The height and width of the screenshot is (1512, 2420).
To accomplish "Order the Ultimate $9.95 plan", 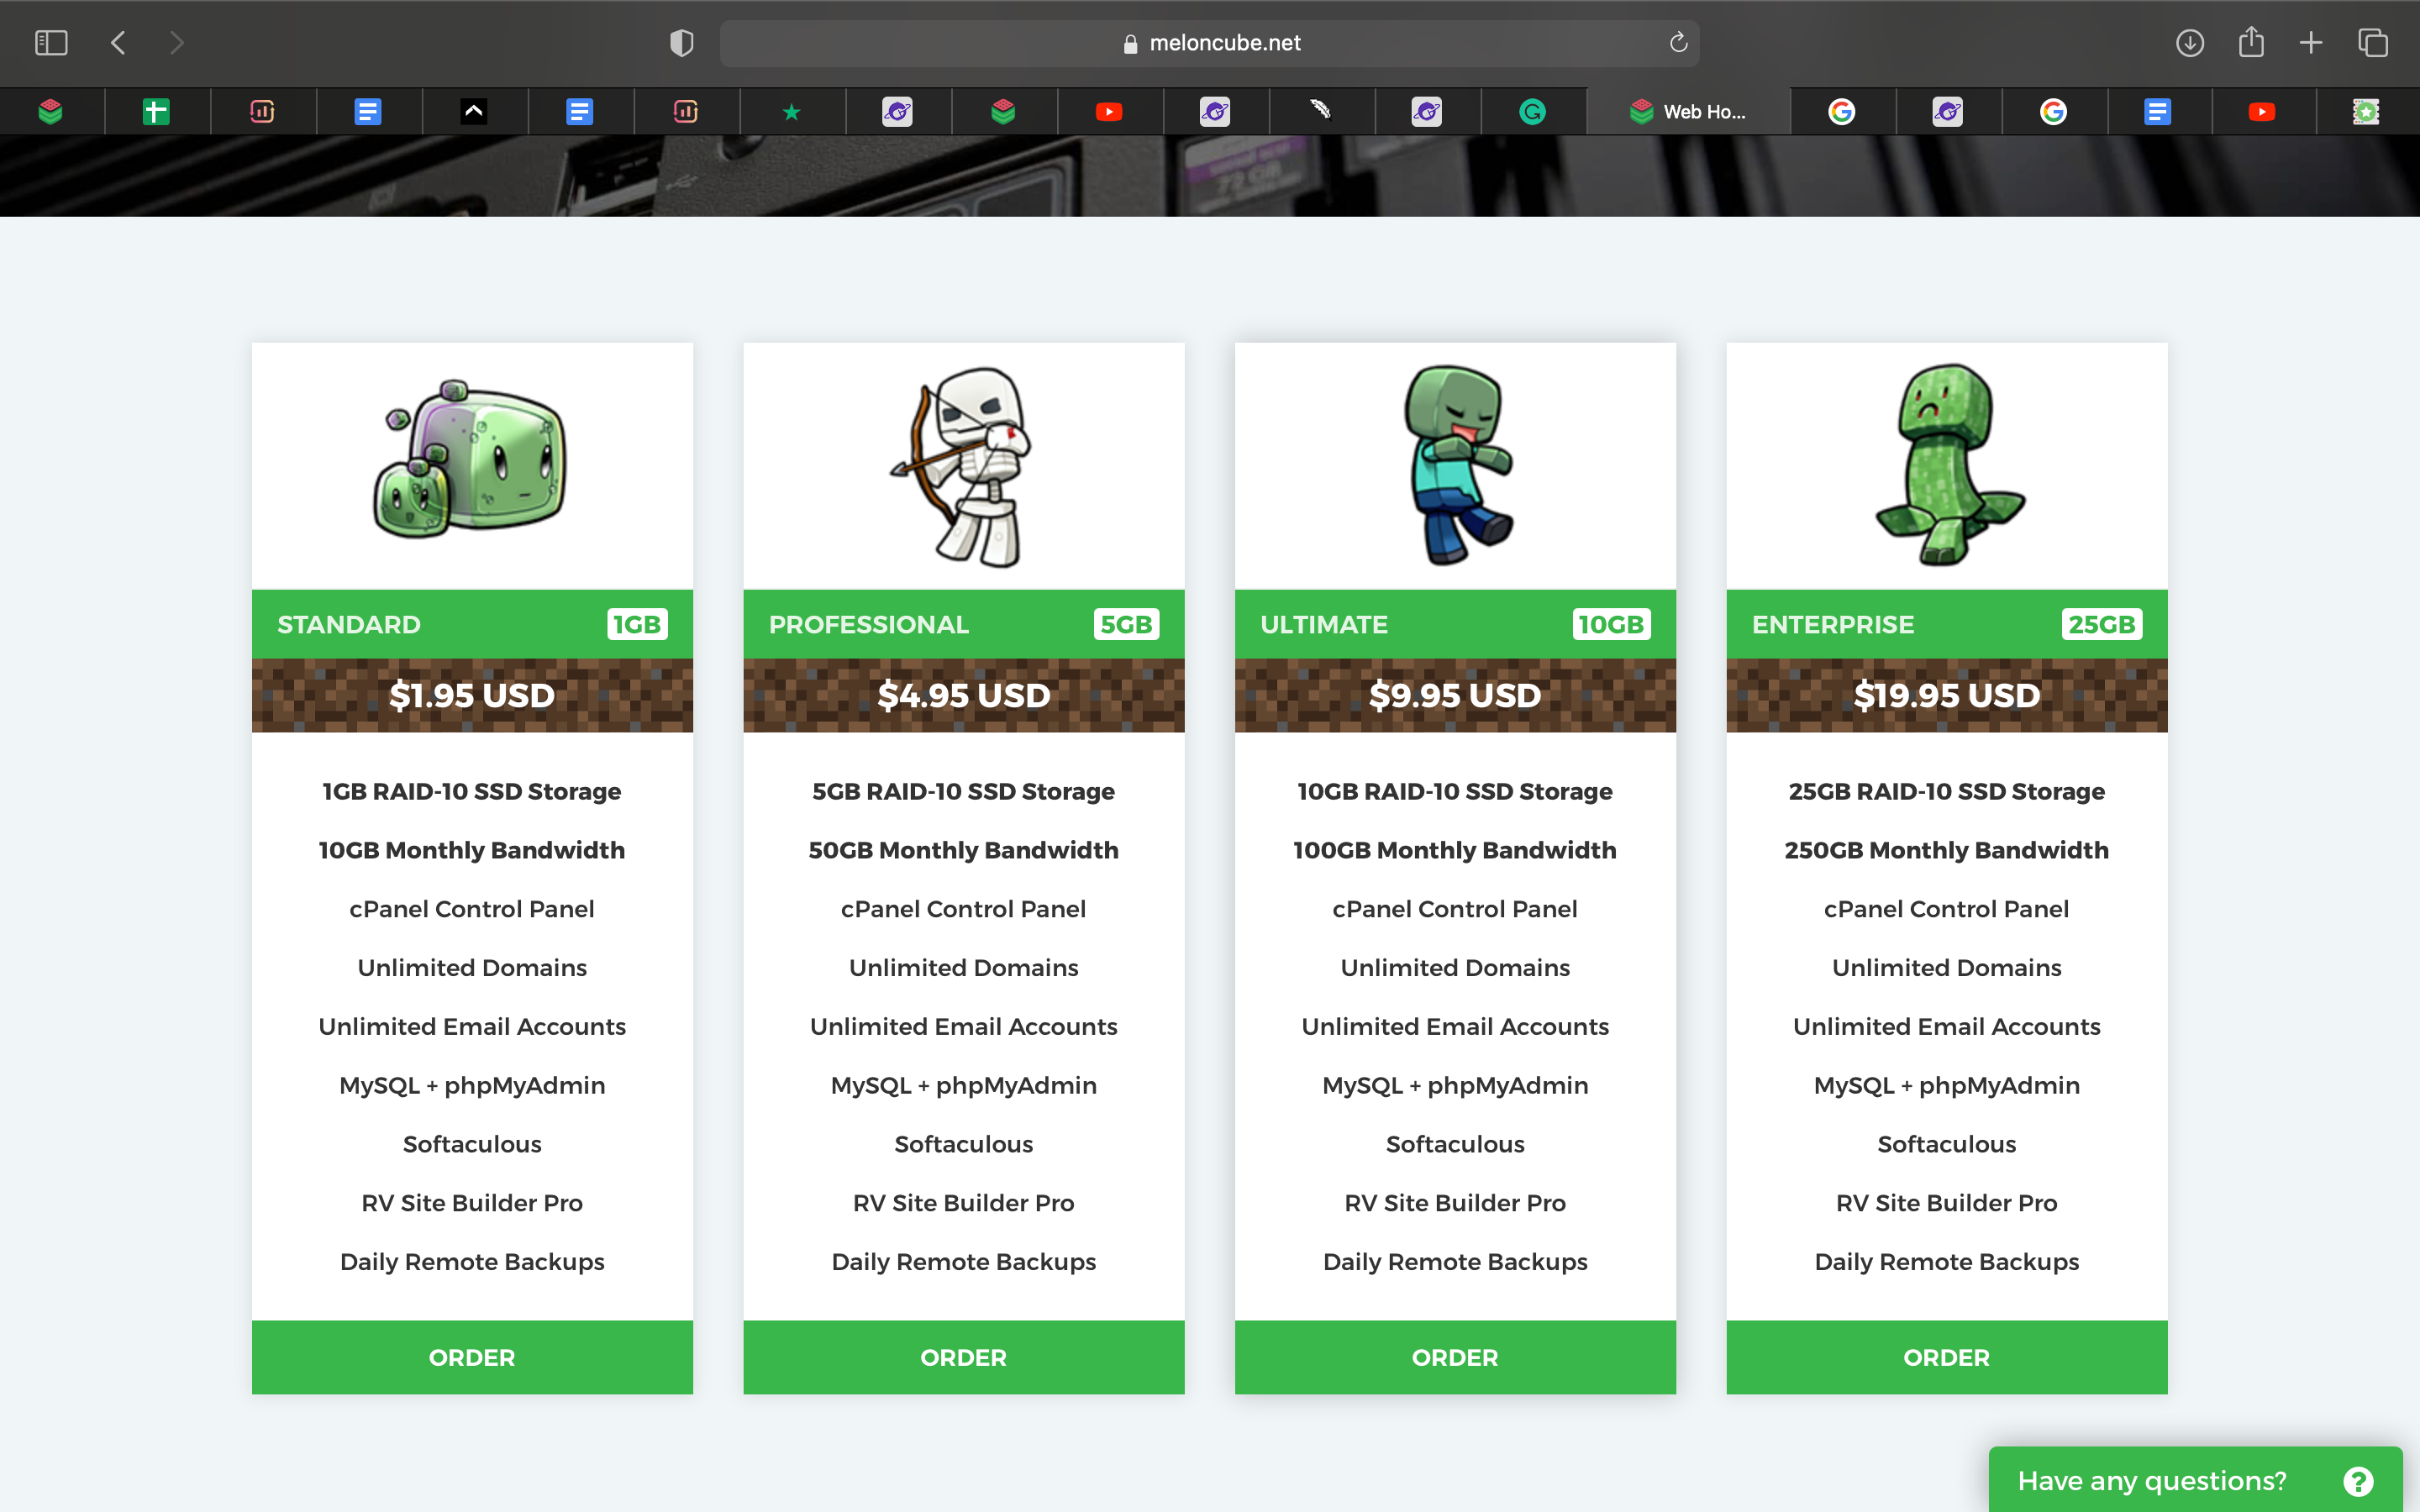I will 1455,1357.
